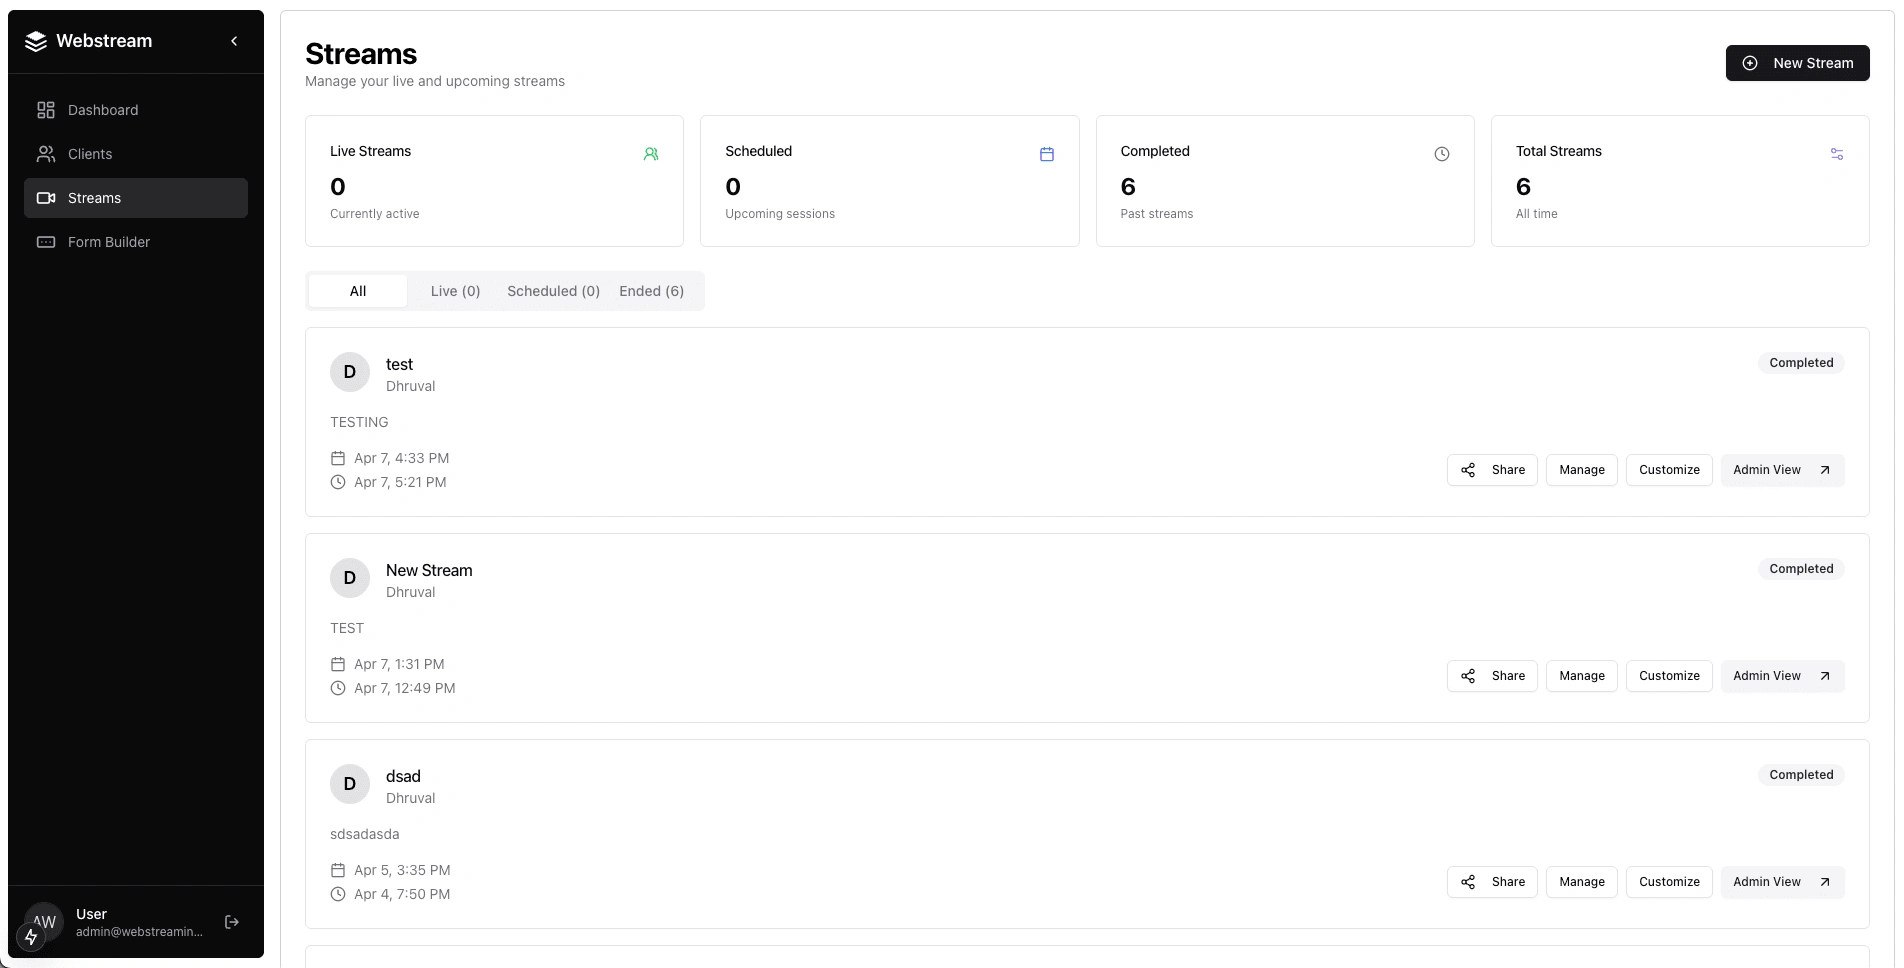The width and height of the screenshot is (1904, 968).
Task: Show the Scheduled (0) tab
Action: (553, 291)
